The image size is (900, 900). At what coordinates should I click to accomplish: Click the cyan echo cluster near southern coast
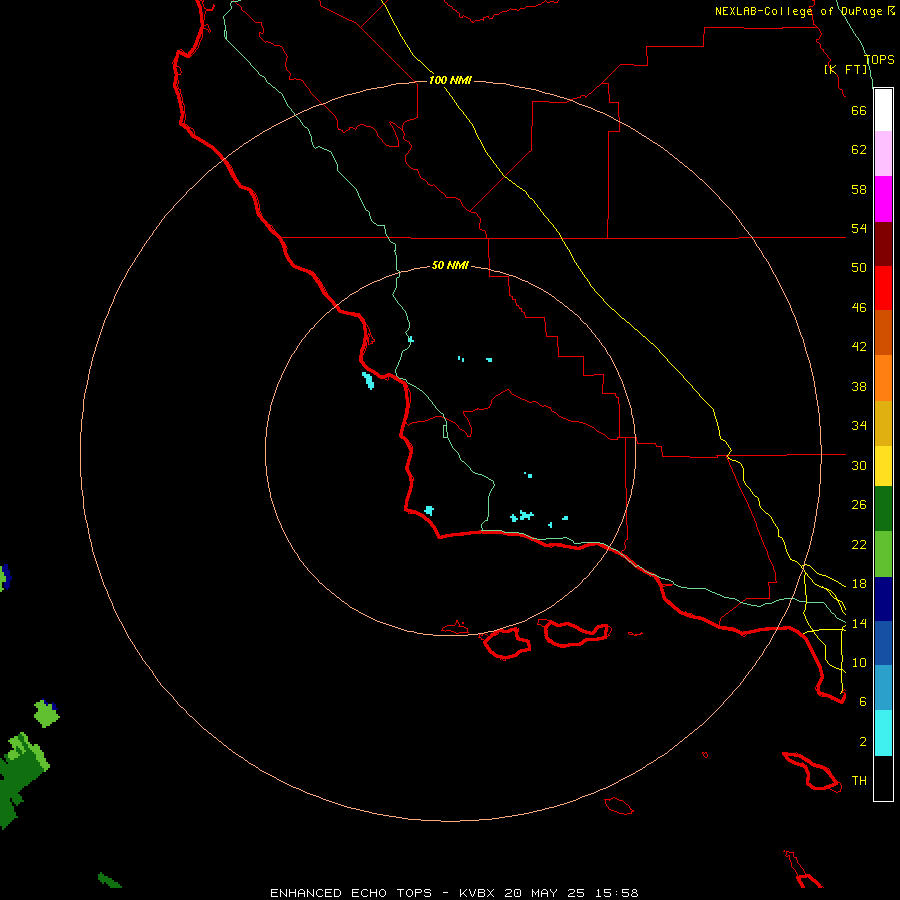point(522,516)
